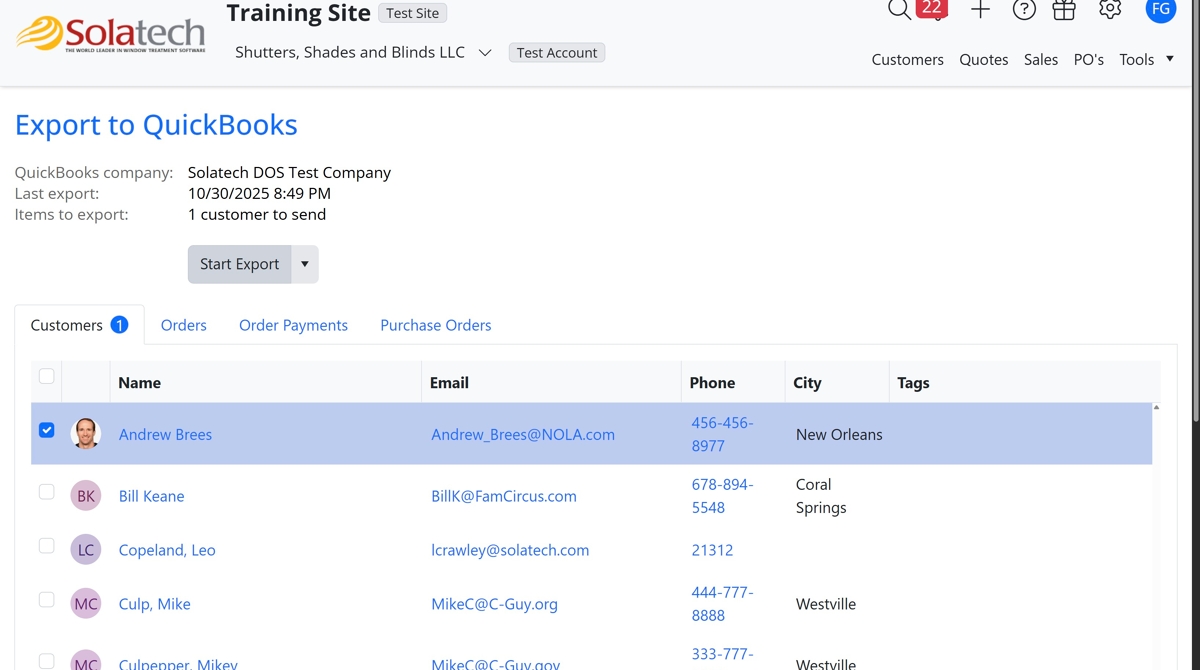Uncheck the Andrew Brees row checkbox
The height and width of the screenshot is (670, 1200).
(x=46, y=430)
